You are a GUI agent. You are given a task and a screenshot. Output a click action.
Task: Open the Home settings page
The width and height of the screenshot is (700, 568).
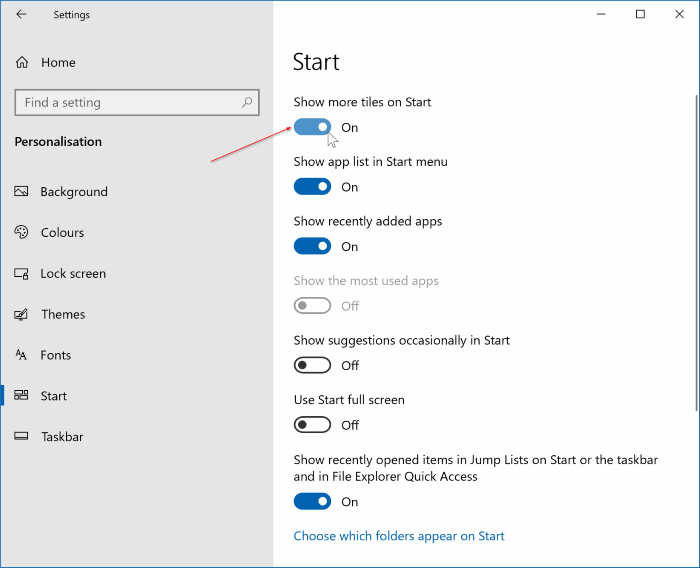(x=58, y=63)
